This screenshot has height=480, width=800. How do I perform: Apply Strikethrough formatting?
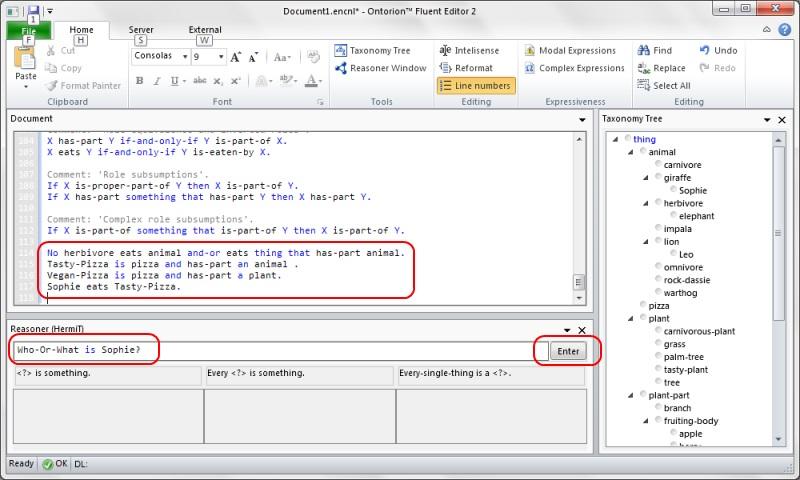(x=200, y=81)
